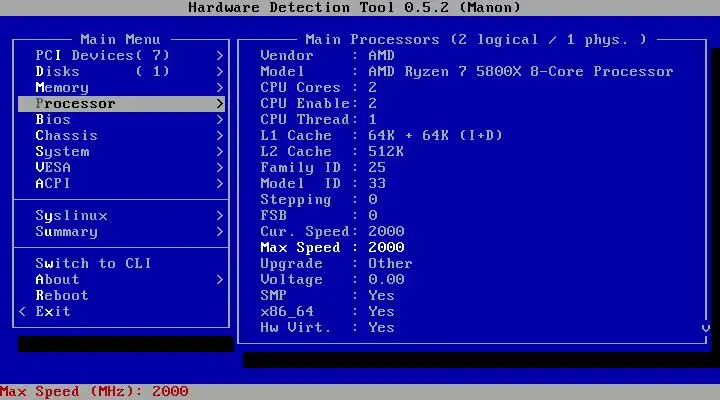Expand the arrow next to Processor

click(x=219, y=104)
